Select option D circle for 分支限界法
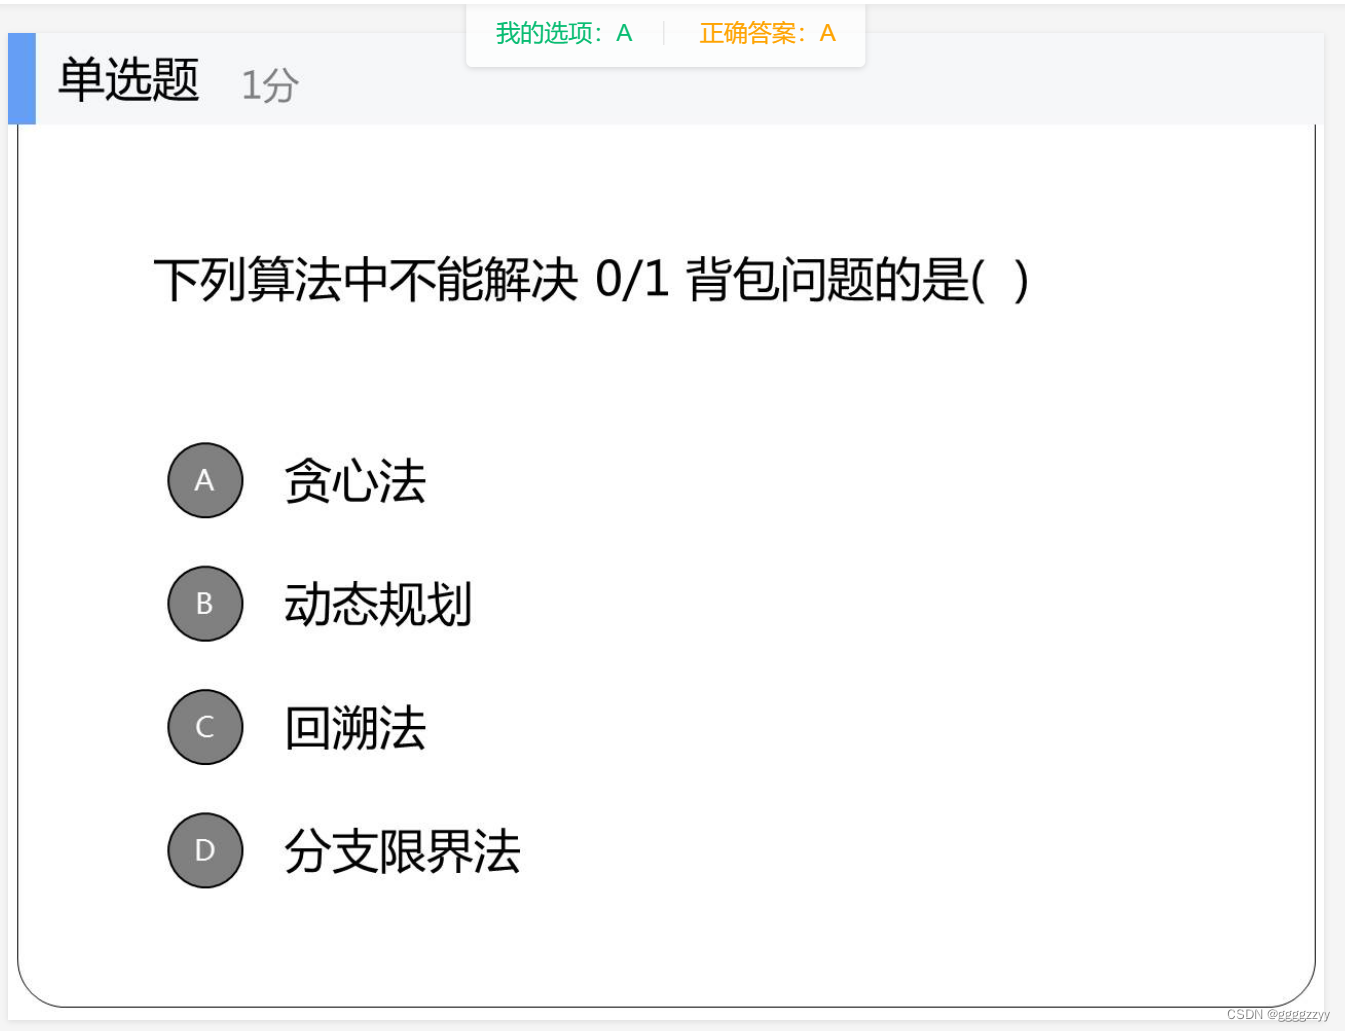This screenshot has height=1031, width=1345. pyautogui.click(x=205, y=850)
